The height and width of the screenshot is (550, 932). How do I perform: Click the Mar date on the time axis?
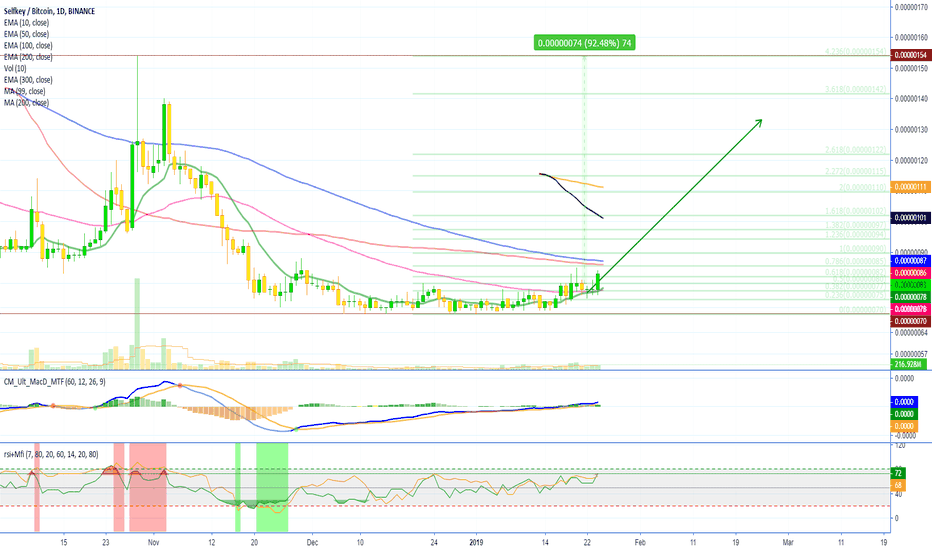[x=788, y=542]
